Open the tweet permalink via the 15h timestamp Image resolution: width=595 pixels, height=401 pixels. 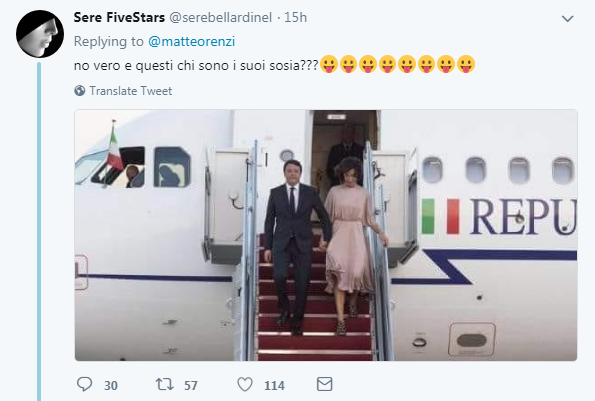[x=296, y=17]
